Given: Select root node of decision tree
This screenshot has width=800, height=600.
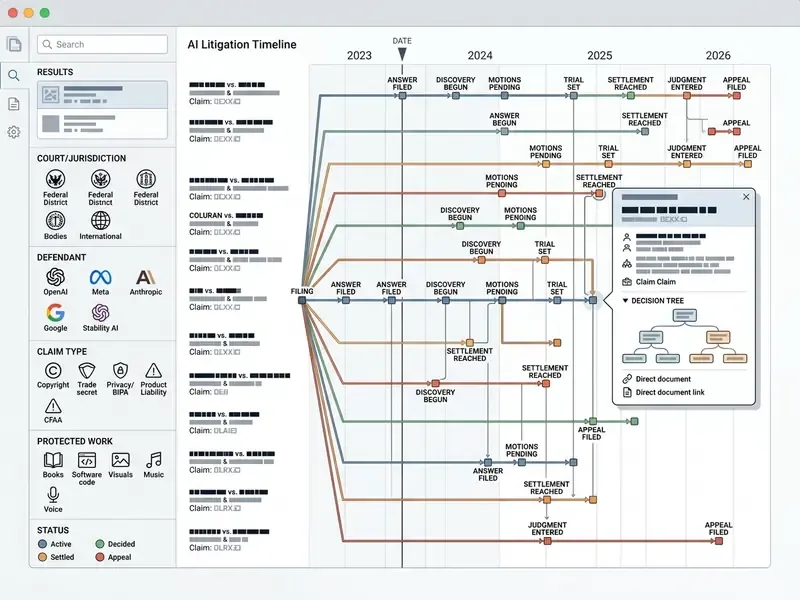Looking at the screenshot, I should (x=684, y=315).
